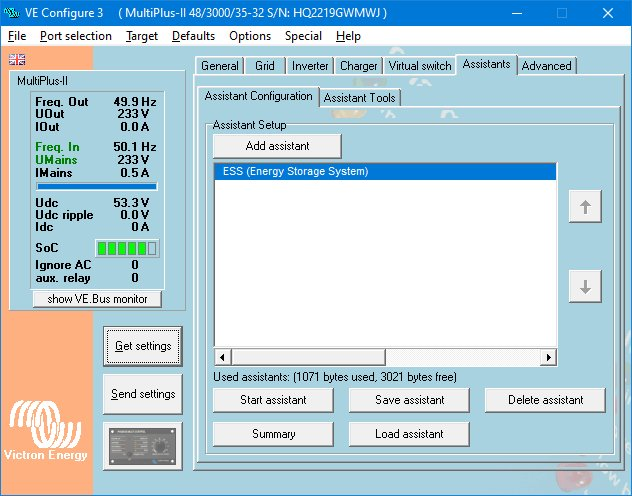Image resolution: width=632 pixels, height=496 pixels.
Task: Click the Add assistant button
Action: tap(277, 146)
